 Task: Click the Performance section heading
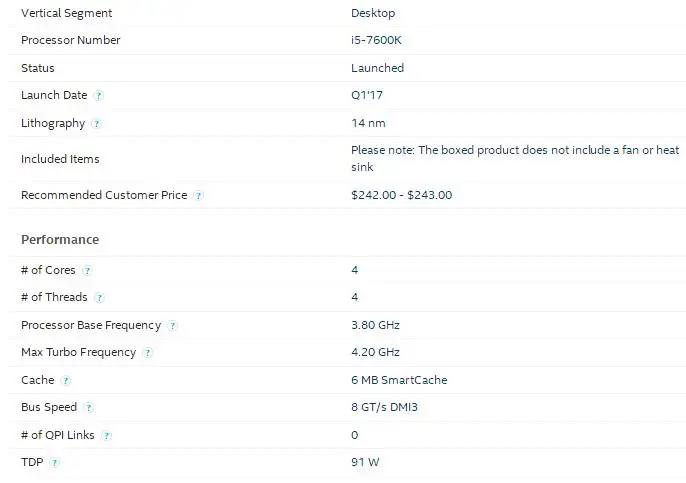(60, 239)
